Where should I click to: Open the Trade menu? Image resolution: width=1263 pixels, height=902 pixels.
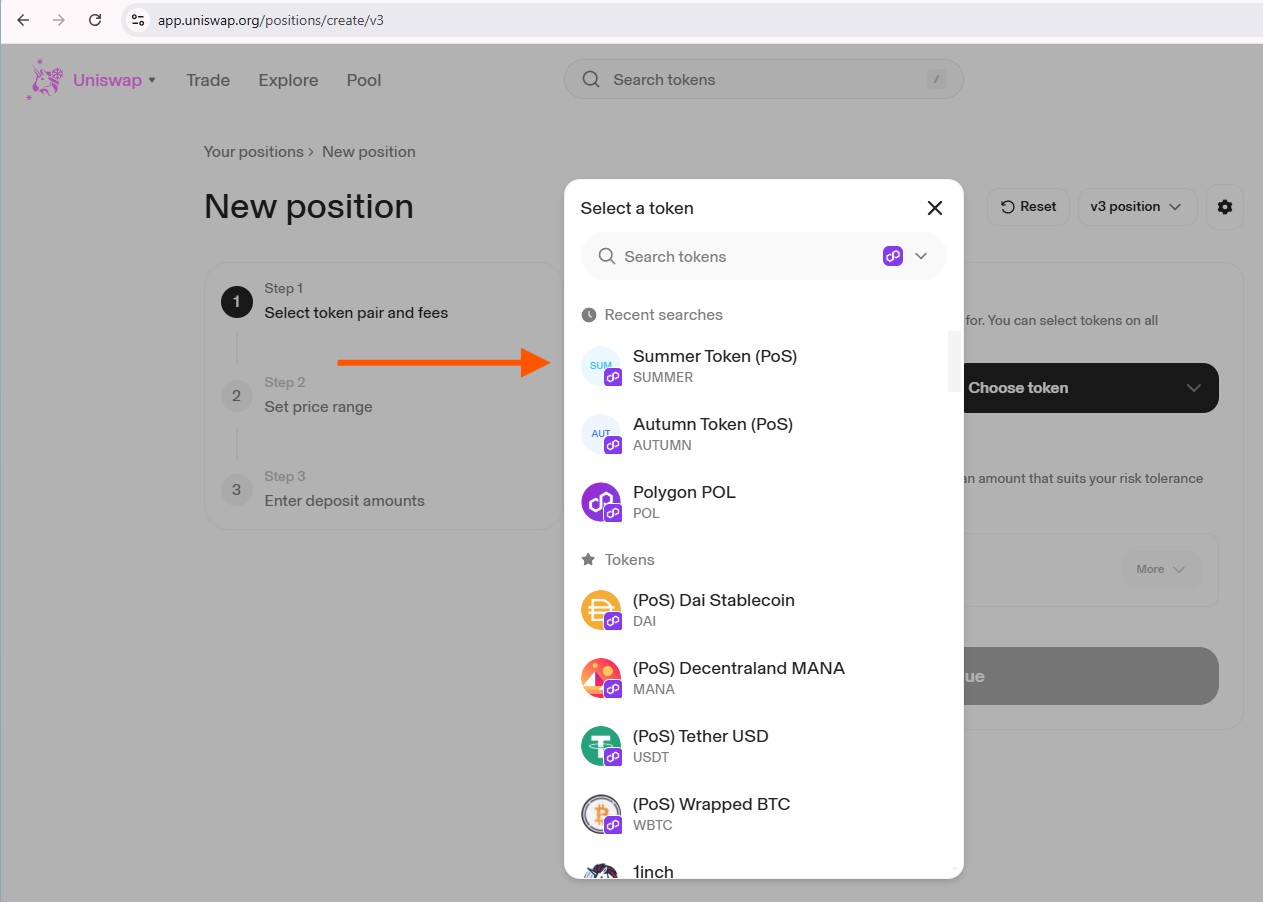208,80
